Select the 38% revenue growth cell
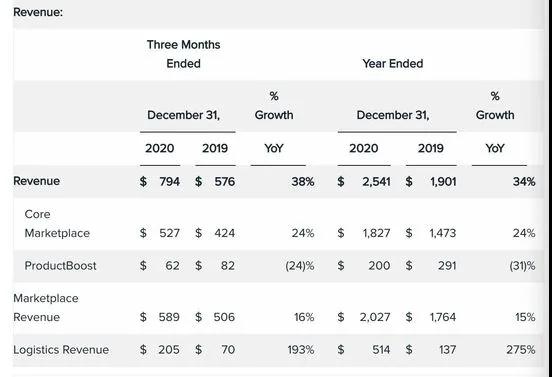The image size is (552, 377). click(303, 182)
